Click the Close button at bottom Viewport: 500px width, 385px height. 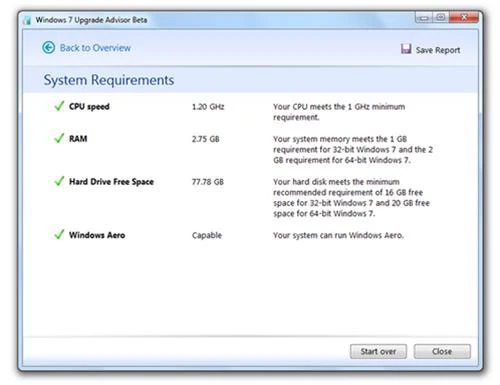coord(442,351)
